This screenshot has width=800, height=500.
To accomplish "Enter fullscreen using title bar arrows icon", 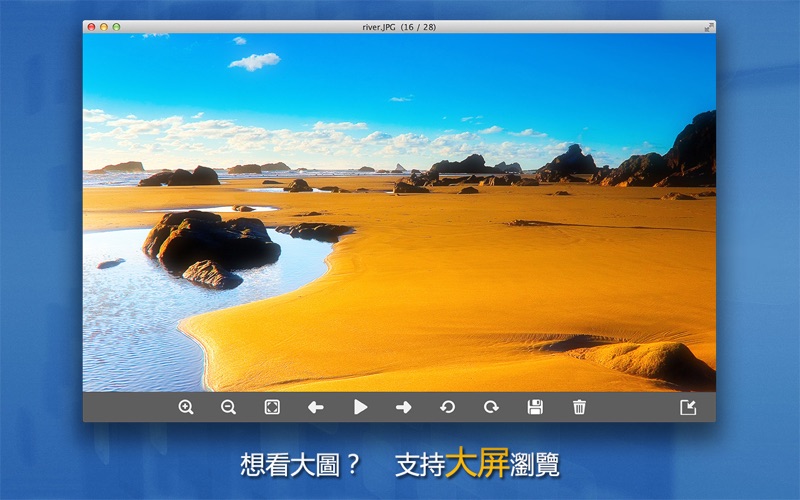I will (709, 27).
